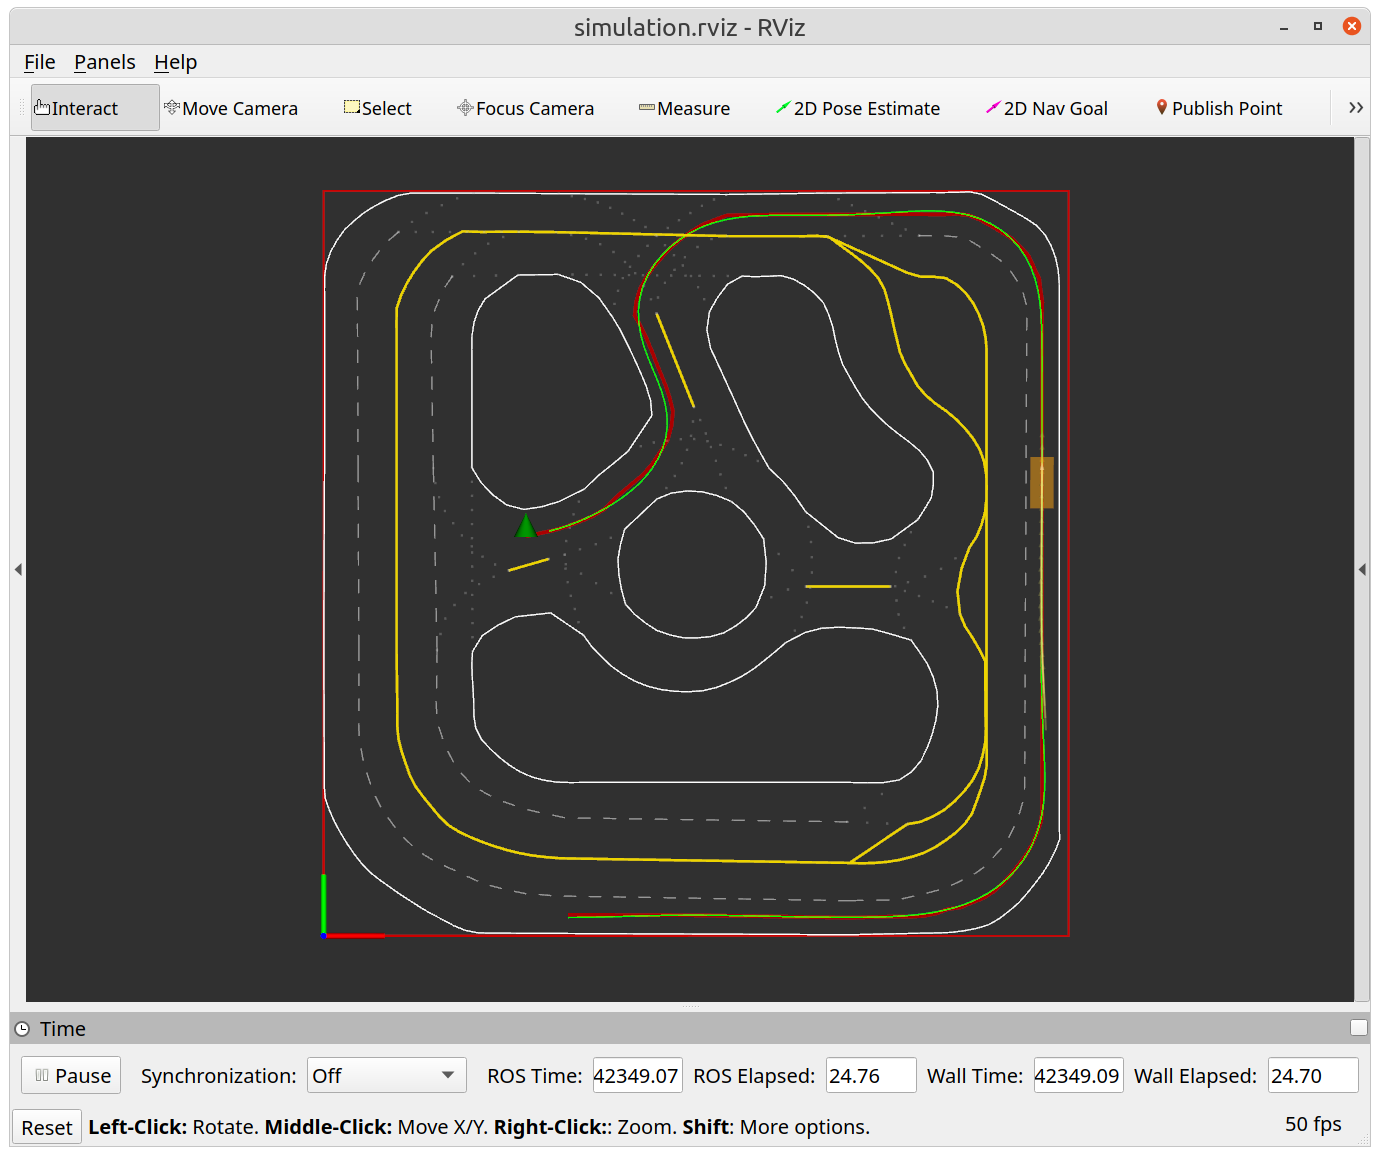
Task: Open the Help menu
Action: pyautogui.click(x=175, y=62)
